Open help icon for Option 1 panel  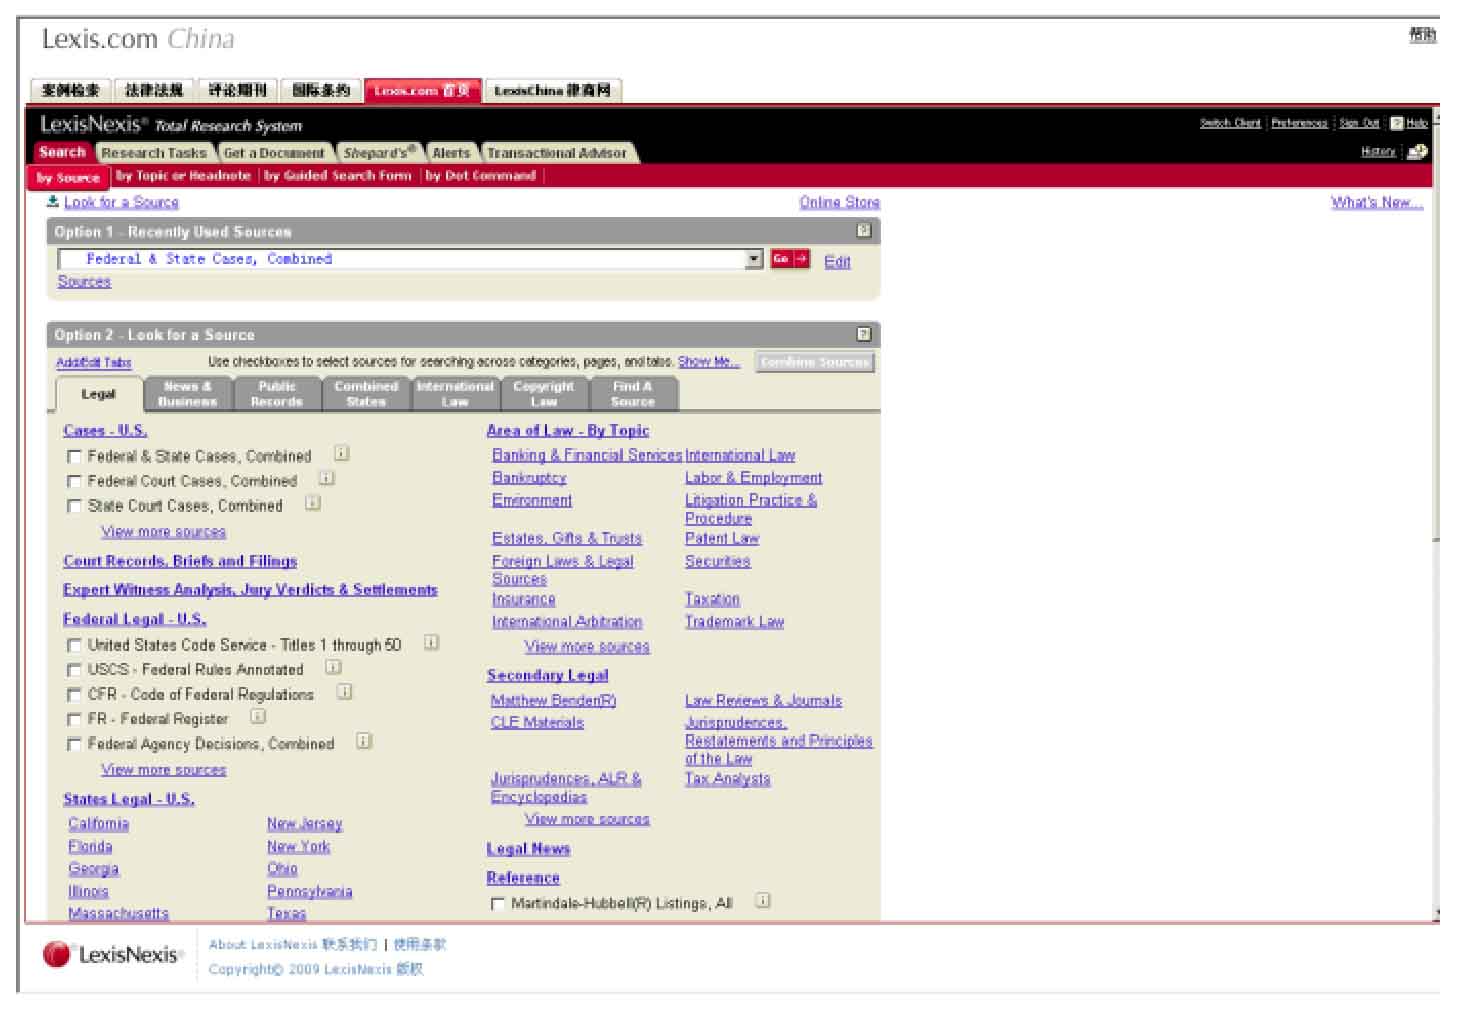[x=864, y=230]
